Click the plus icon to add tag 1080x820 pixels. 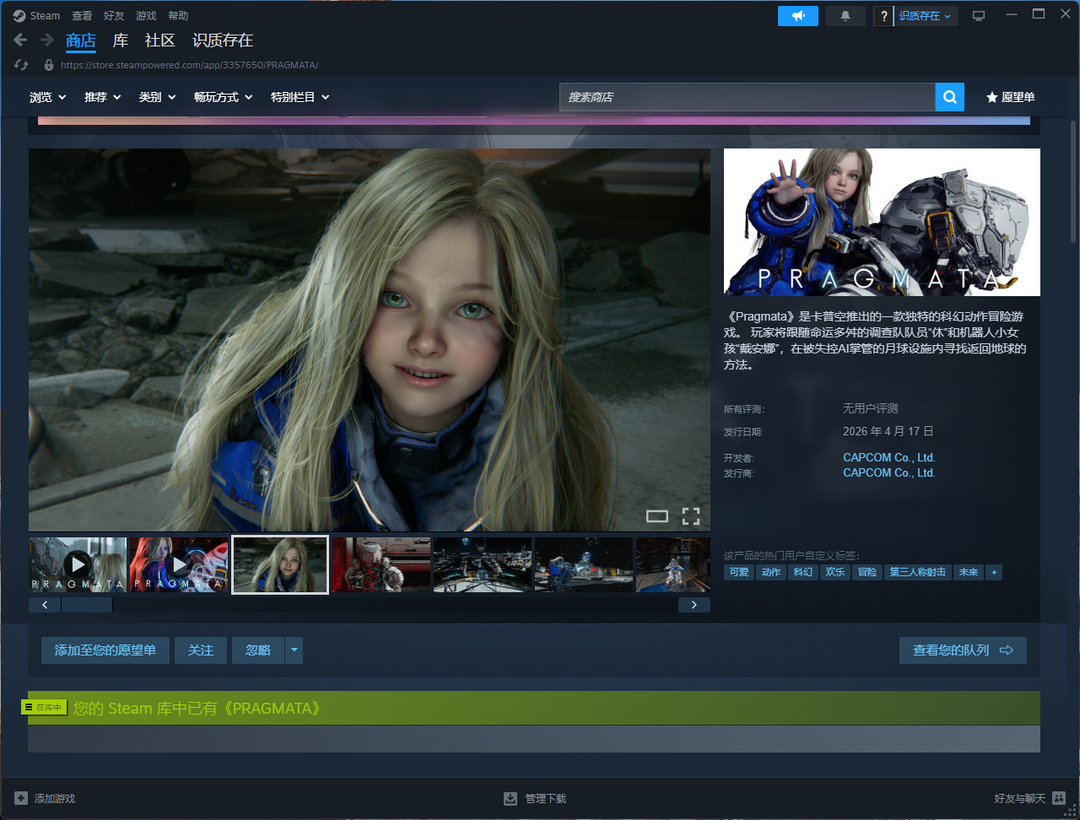click(993, 572)
